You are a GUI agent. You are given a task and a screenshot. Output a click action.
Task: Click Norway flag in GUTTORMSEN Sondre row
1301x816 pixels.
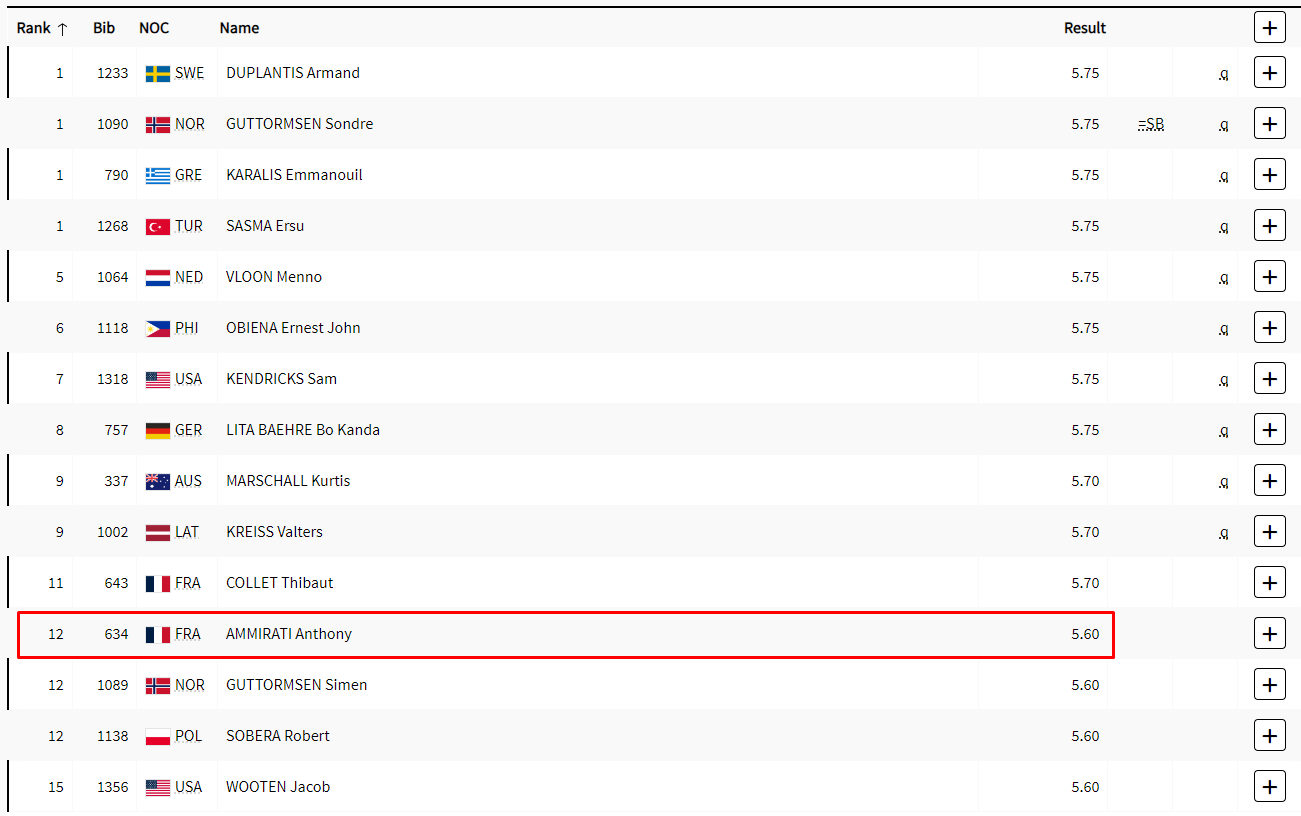(x=157, y=125)
